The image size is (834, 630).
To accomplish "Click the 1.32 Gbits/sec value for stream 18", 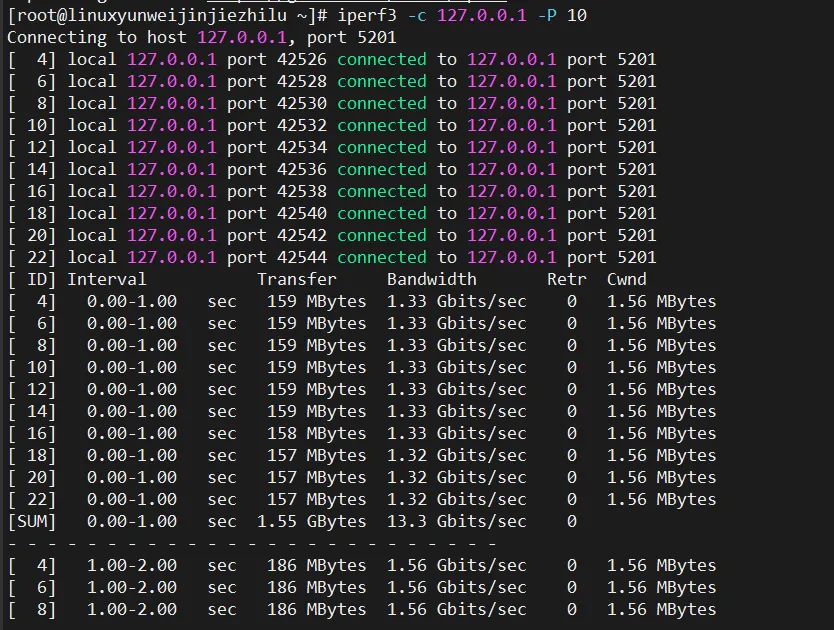I will click(456, 455).
